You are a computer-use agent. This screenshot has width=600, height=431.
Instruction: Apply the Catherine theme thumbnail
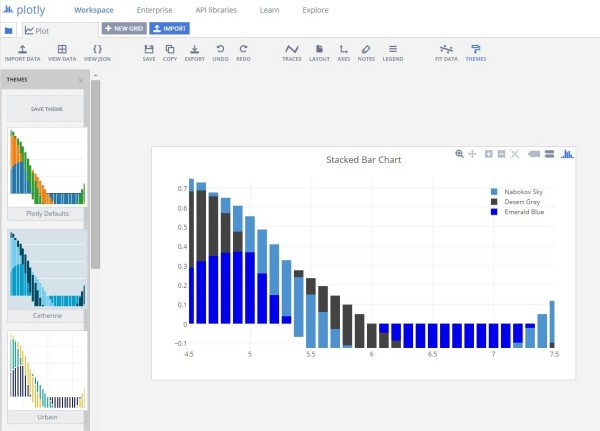47,269
